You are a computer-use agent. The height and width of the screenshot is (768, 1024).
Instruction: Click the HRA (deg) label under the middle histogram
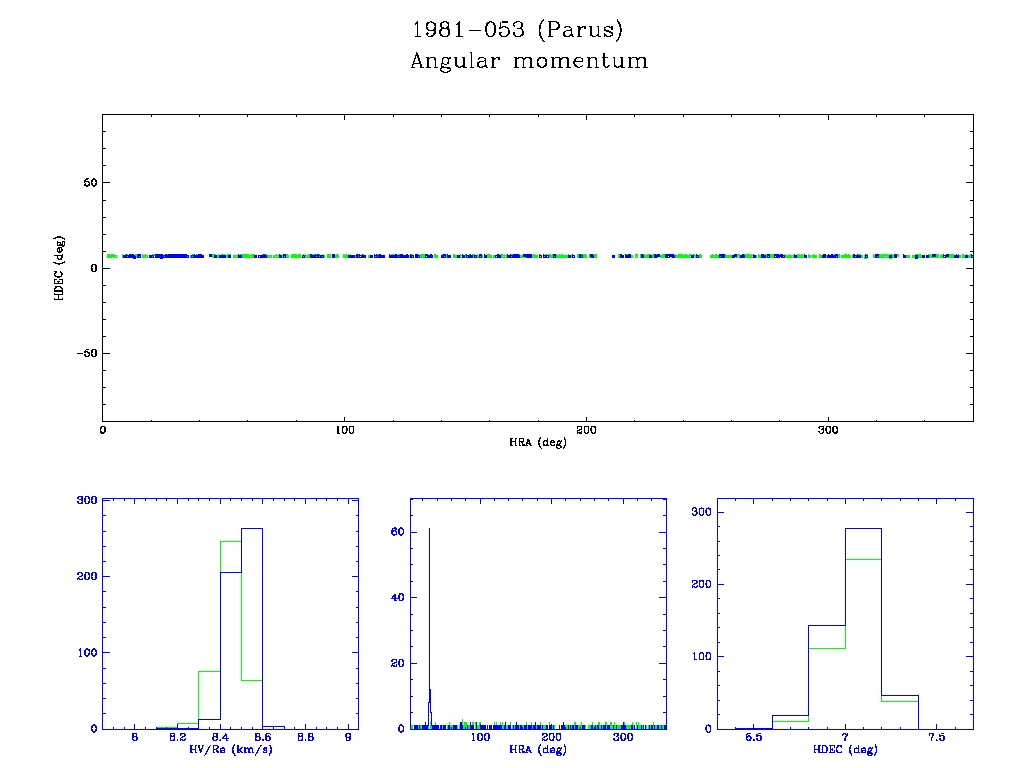pyautogui.click(x=538, y=750)
